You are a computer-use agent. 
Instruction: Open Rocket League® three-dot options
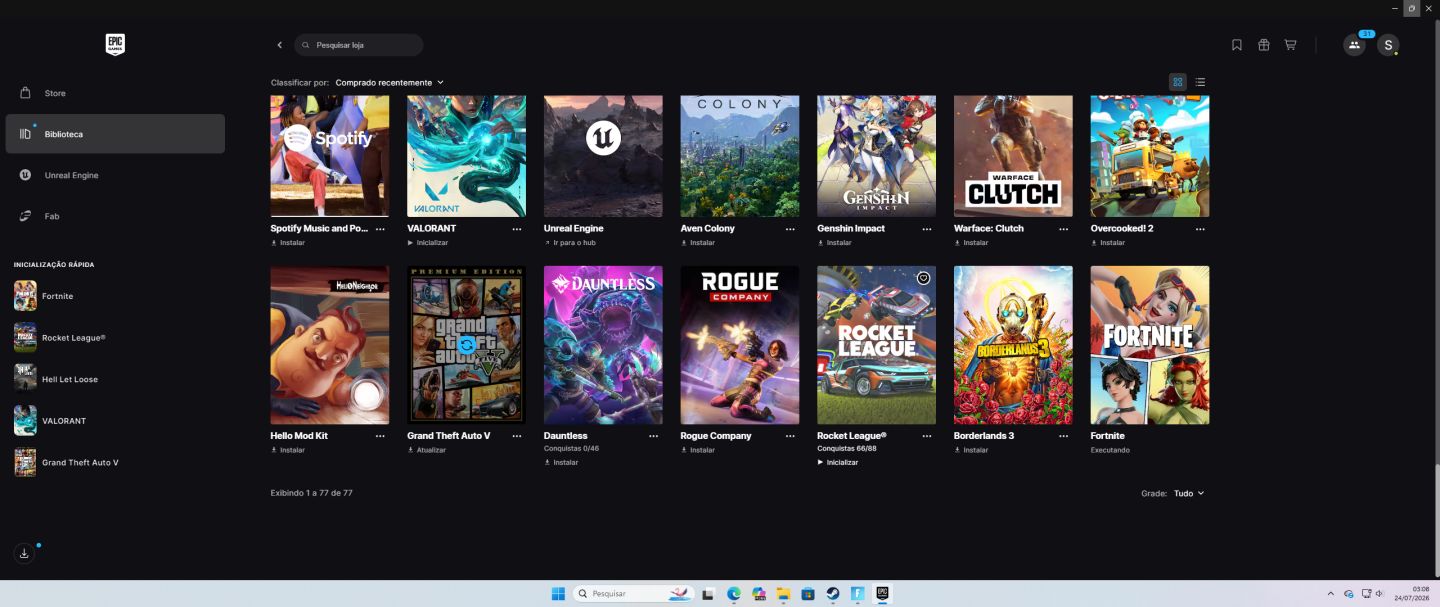click(x=927, y=436)
